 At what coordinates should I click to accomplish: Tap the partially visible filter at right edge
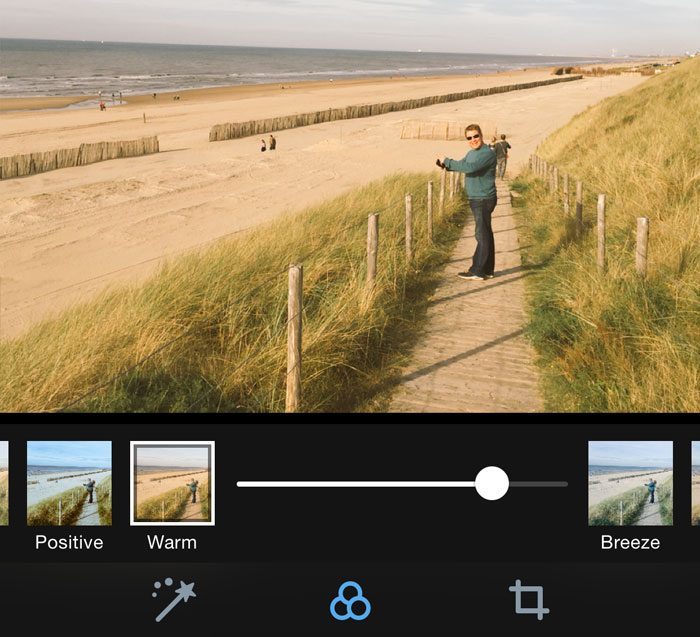point(695,483)
